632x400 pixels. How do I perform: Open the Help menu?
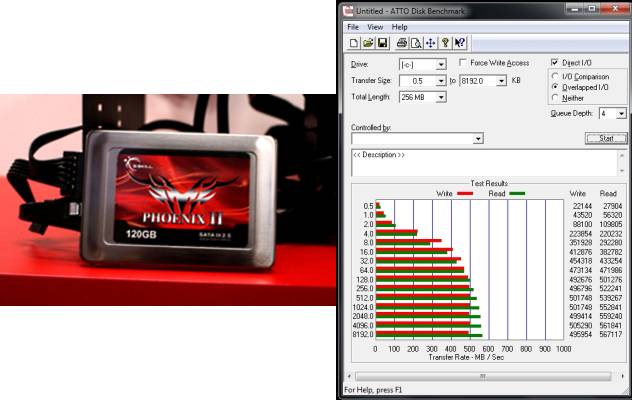399,27
